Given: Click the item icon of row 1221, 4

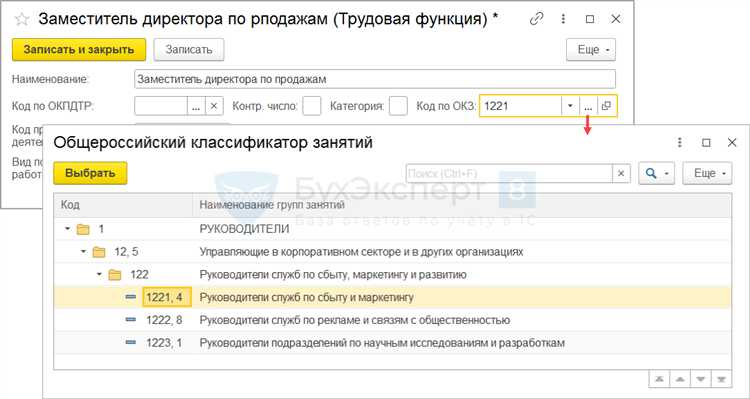Looking at the screenshot, I should pyautogui.click(x=130, y=298).
